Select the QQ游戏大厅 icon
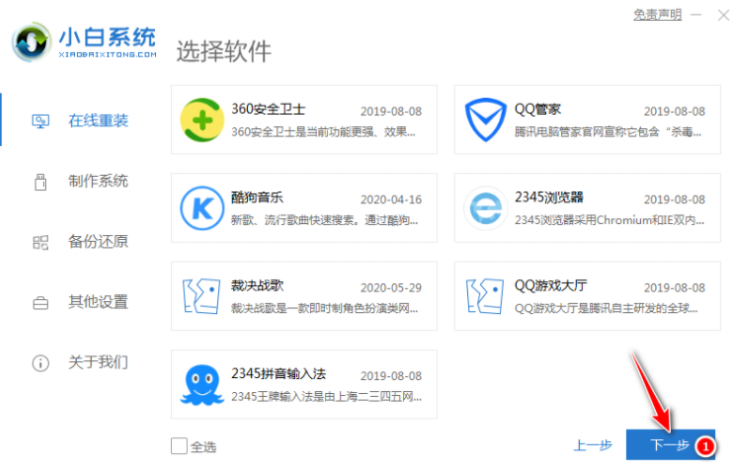The image size is (741, 462). click(487, 296)
